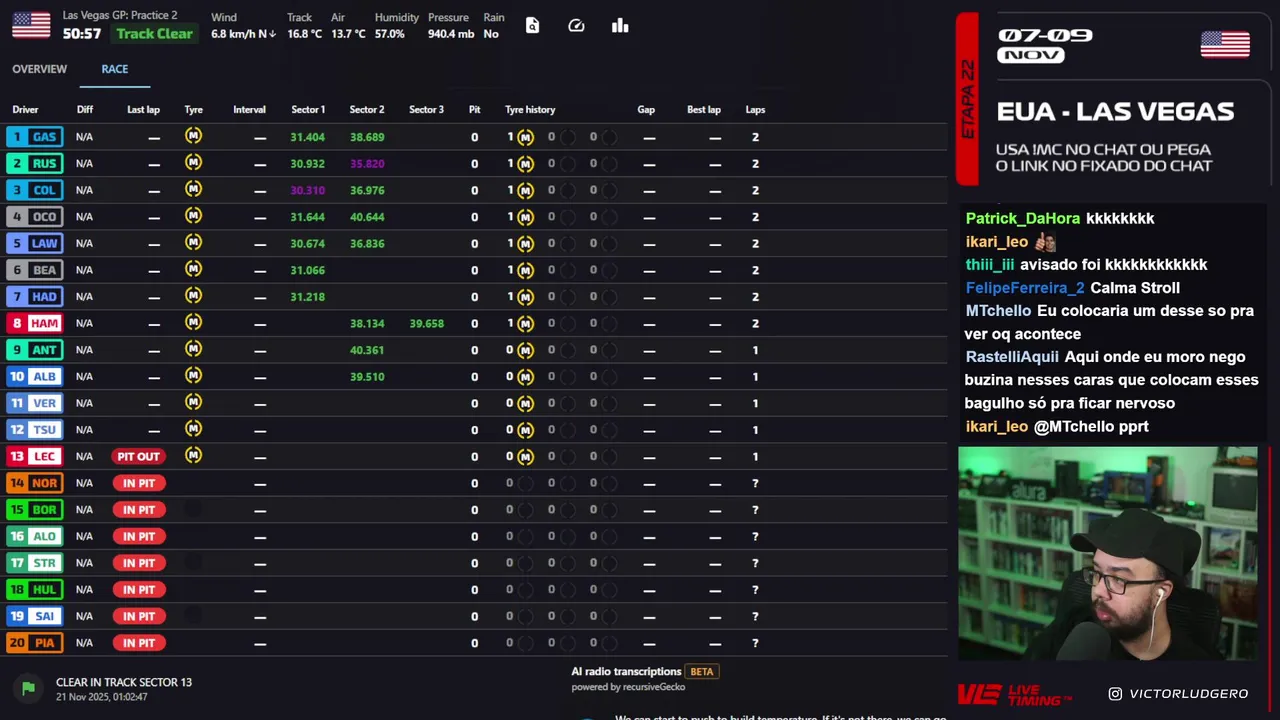Click the CLEAR IN TRACK SECTOR 13 message
1280x720 pixels.
point(124,682)
